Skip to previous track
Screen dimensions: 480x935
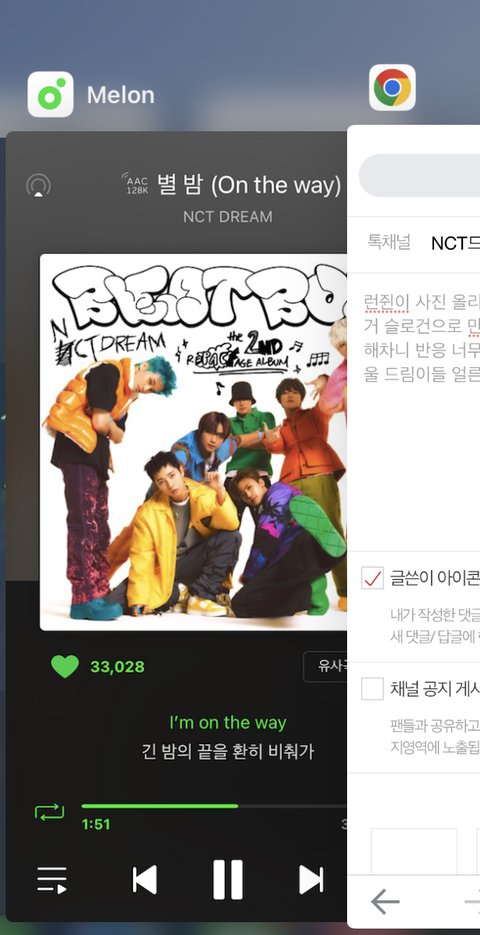144,880
